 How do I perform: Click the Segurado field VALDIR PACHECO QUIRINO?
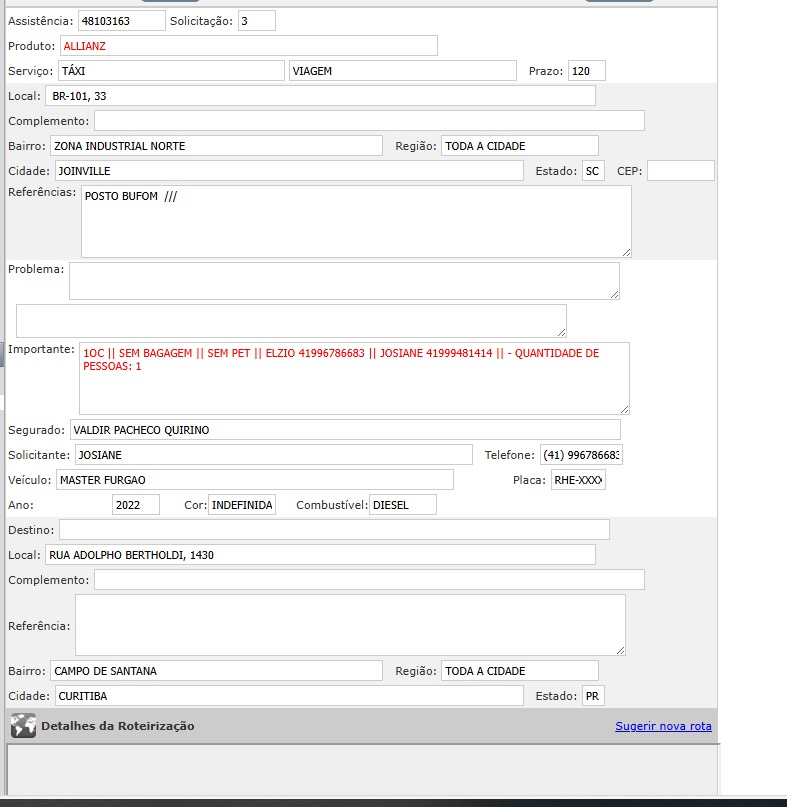click(345, 430)
